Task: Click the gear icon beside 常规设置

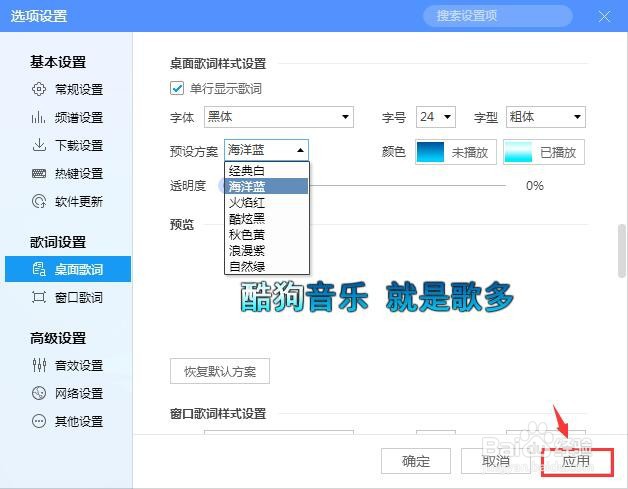Action: pos(39,89)
